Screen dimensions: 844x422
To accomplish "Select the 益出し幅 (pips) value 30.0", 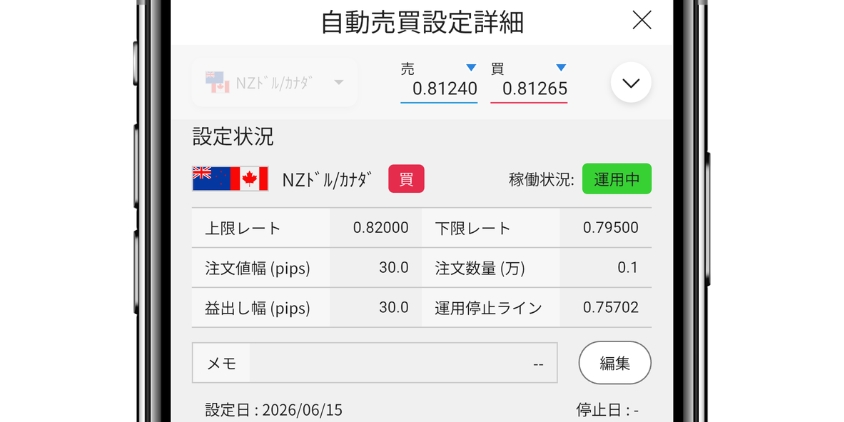I will pos(393,307).
